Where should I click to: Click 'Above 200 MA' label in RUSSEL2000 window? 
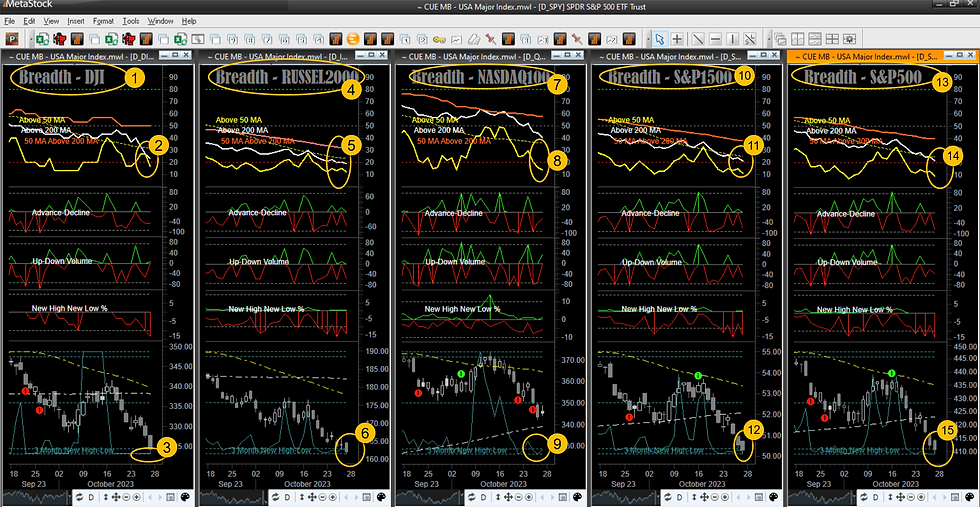coord(243,131)
